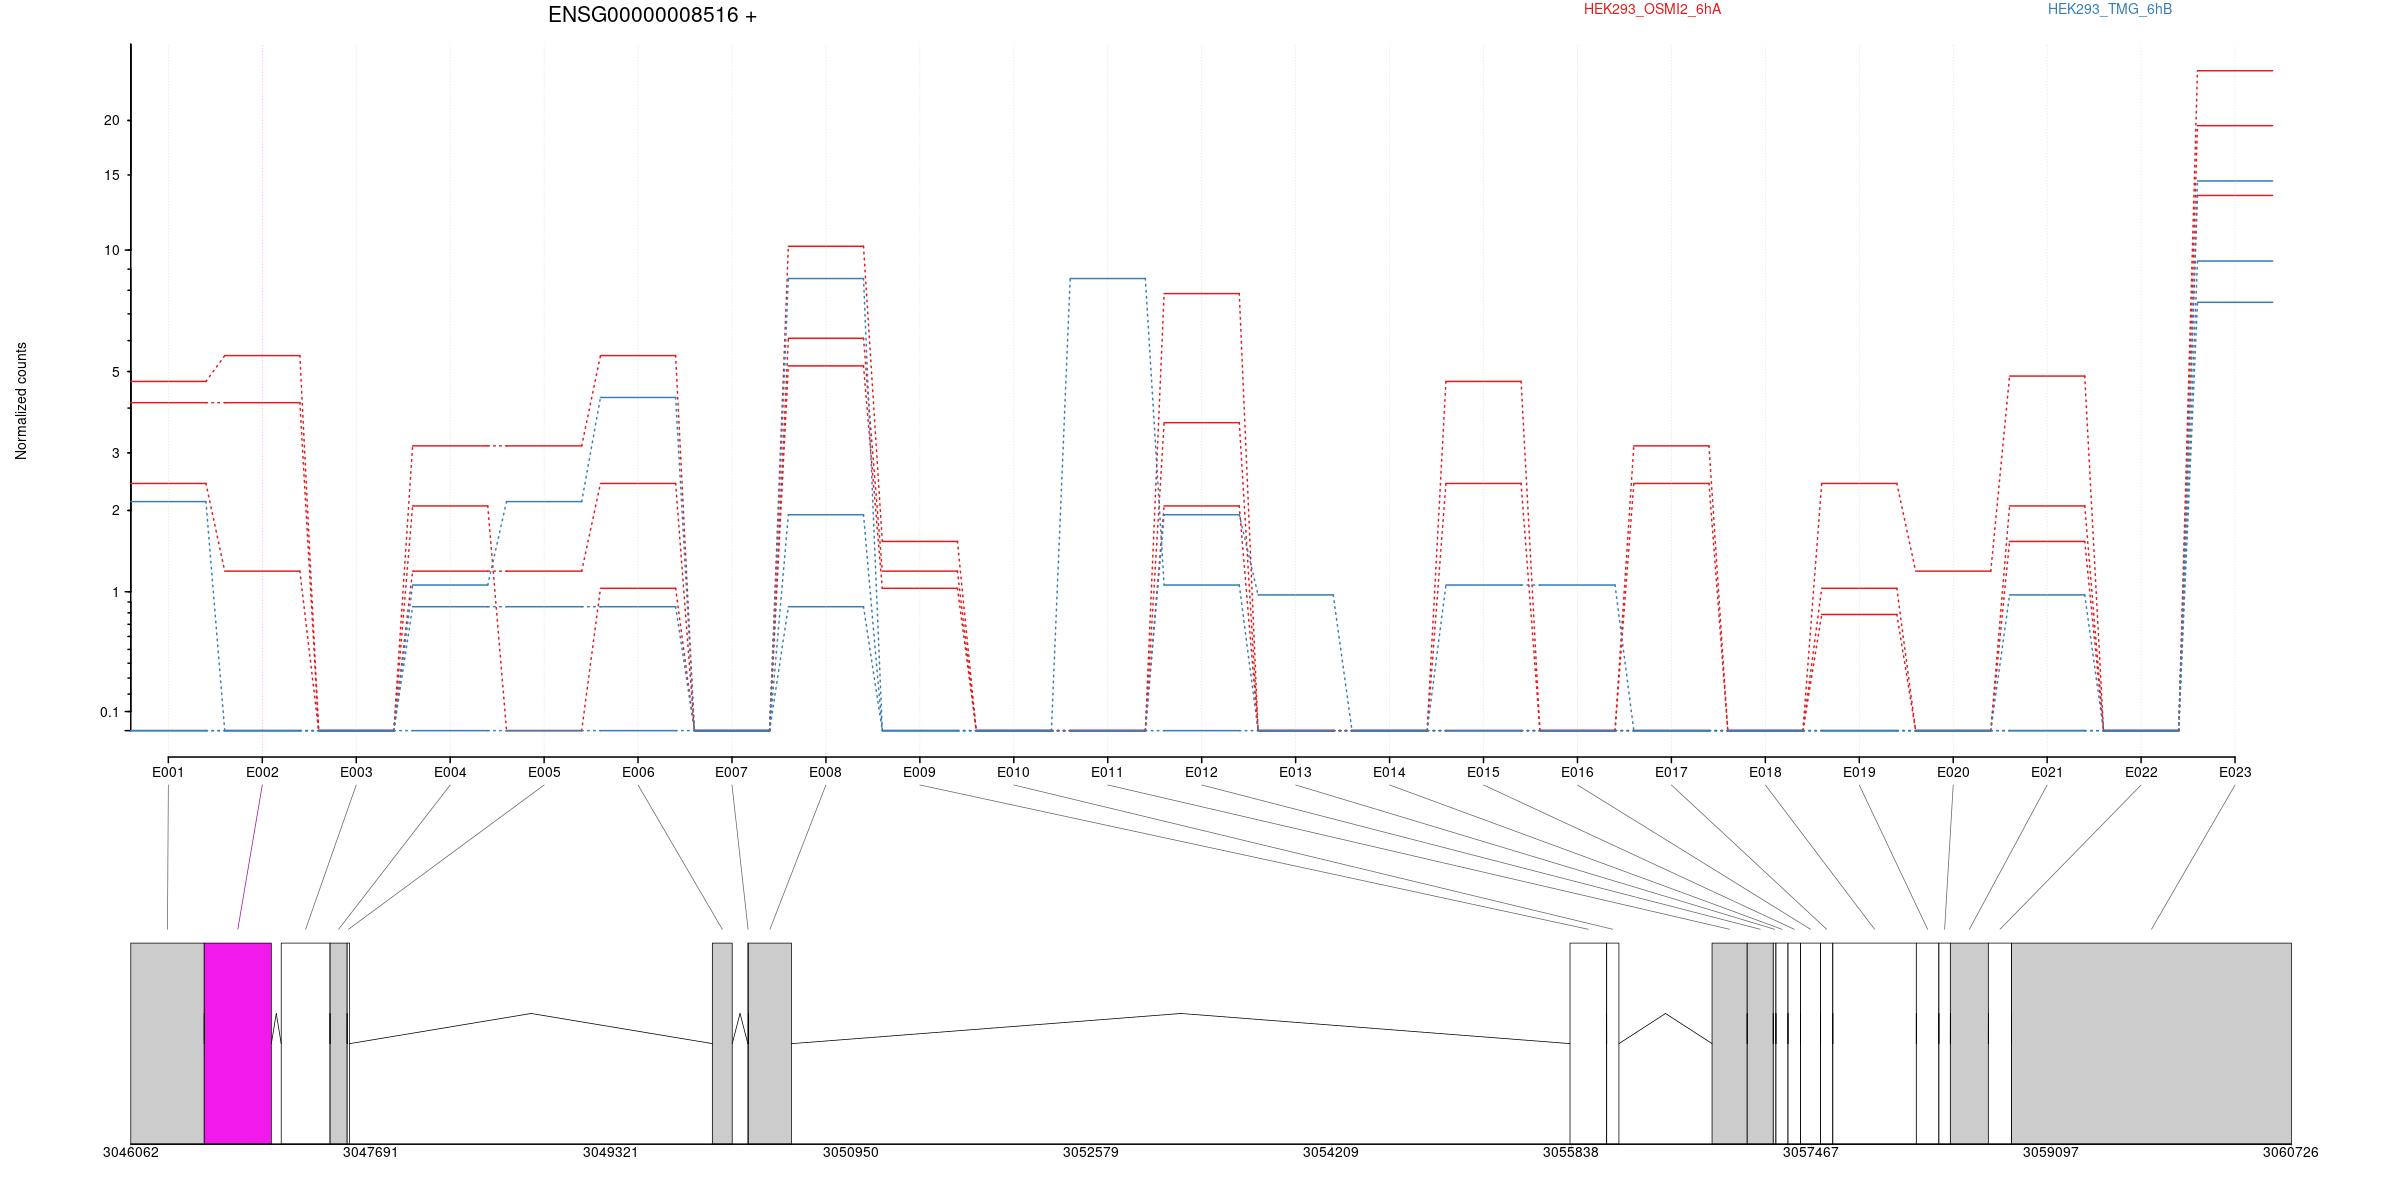Click exon label E020

tap(1953, 772)
